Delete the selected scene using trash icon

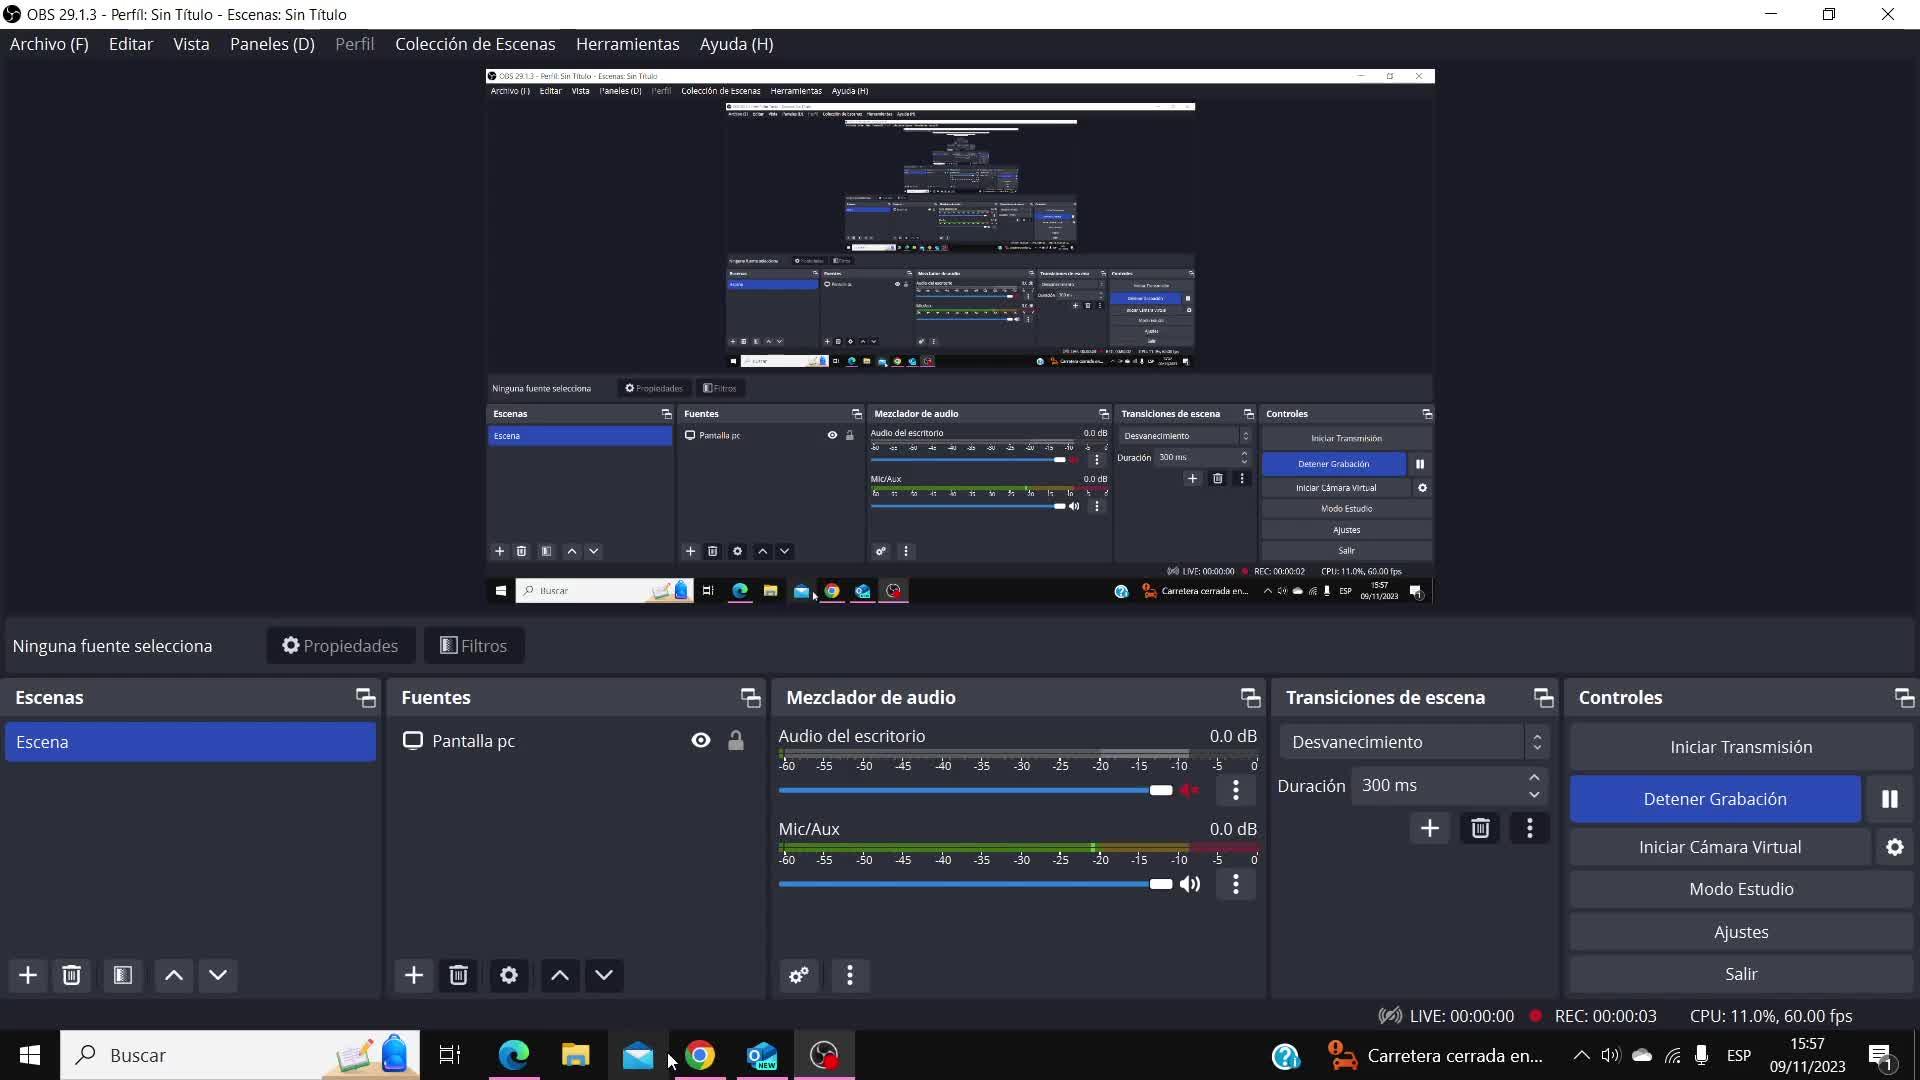tap(71, 975)
